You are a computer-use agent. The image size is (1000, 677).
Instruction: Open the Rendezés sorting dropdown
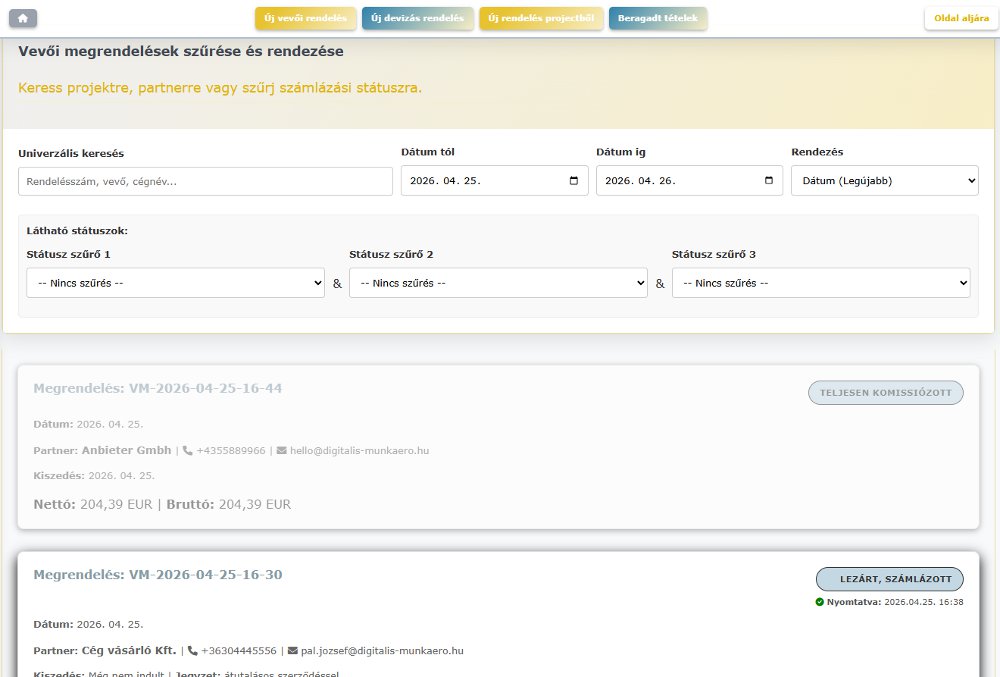(x=884, y=181)
